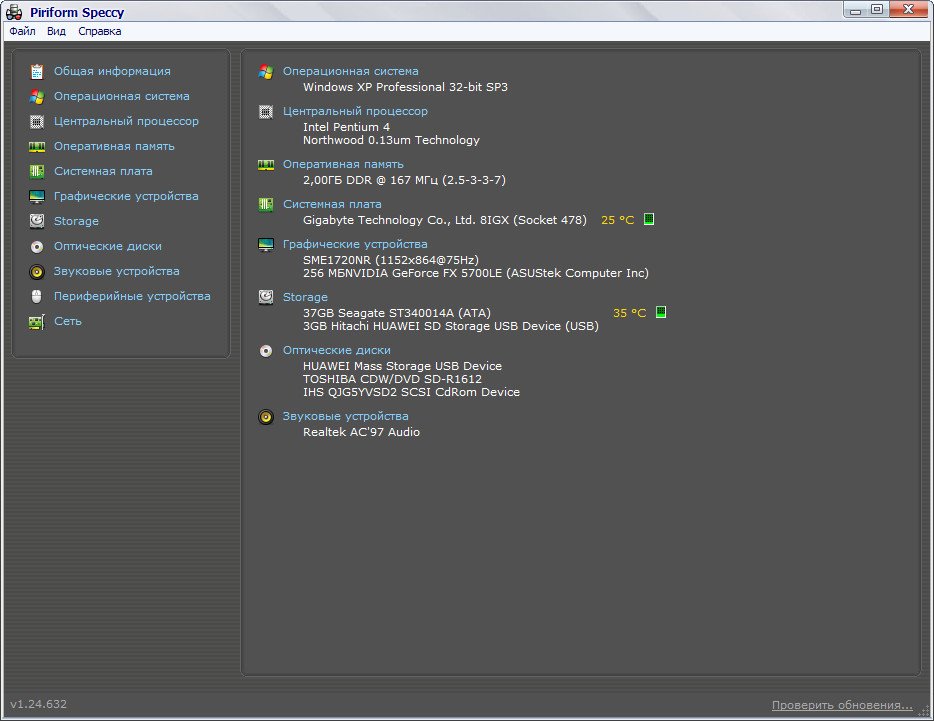Click the mouse icon beside sidebar Периферийные устройства
This screenshot has width=934, height=721.
pyautogui.click(x=37, y=296)
